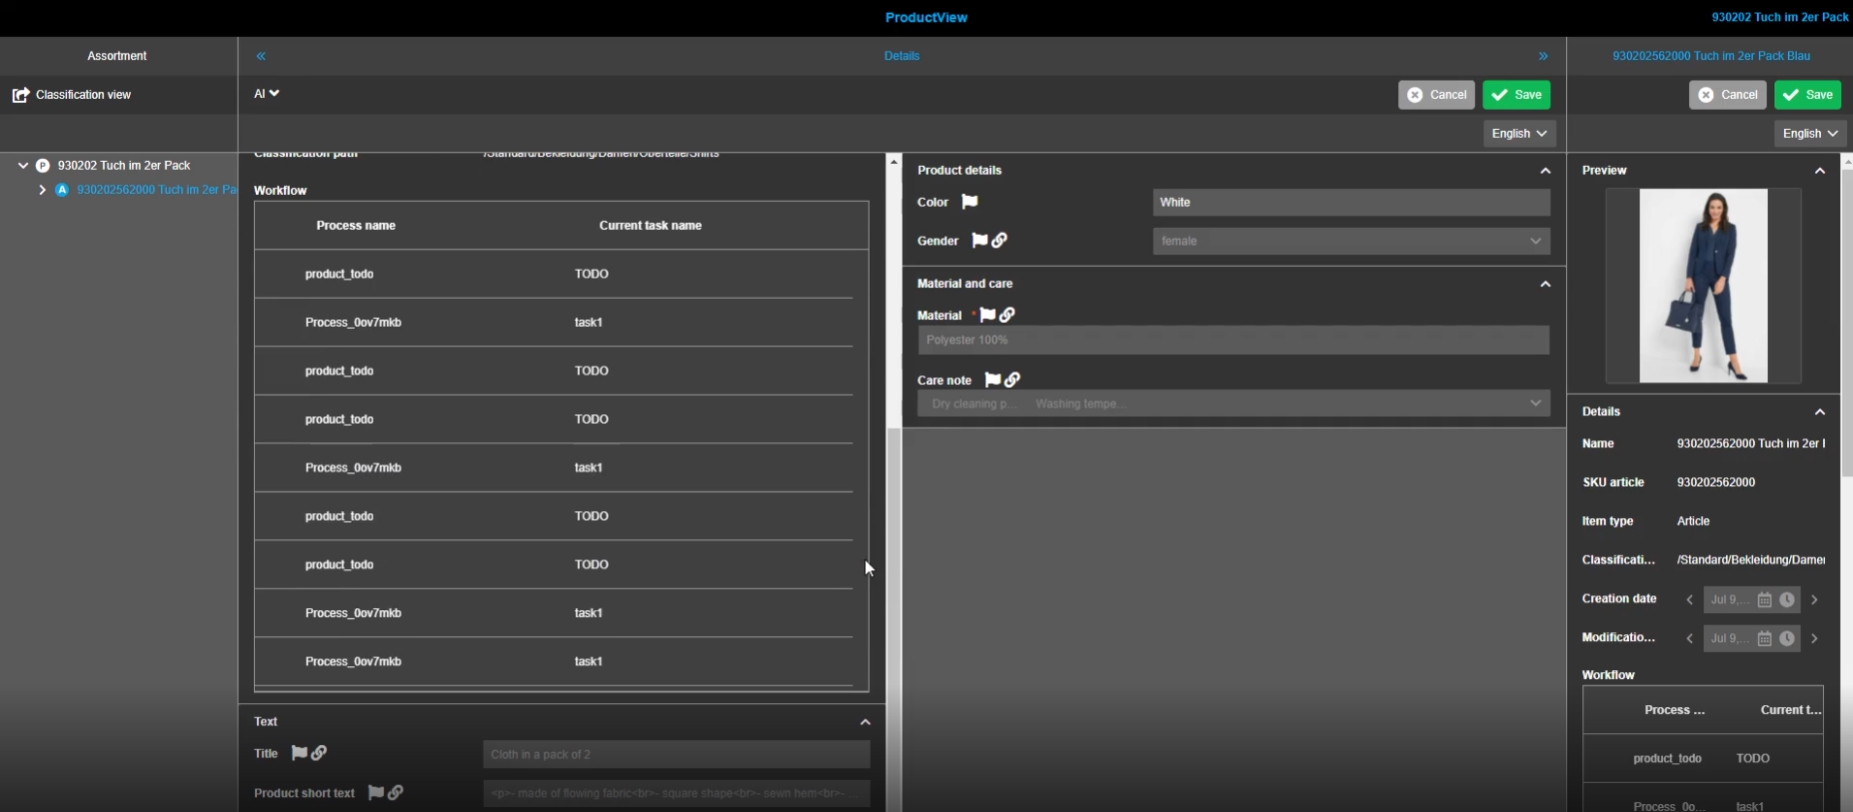Viewport: 1853px width, 812px height.
Task: Click the flag icon next to Title
Action: [x=298, y=753]
